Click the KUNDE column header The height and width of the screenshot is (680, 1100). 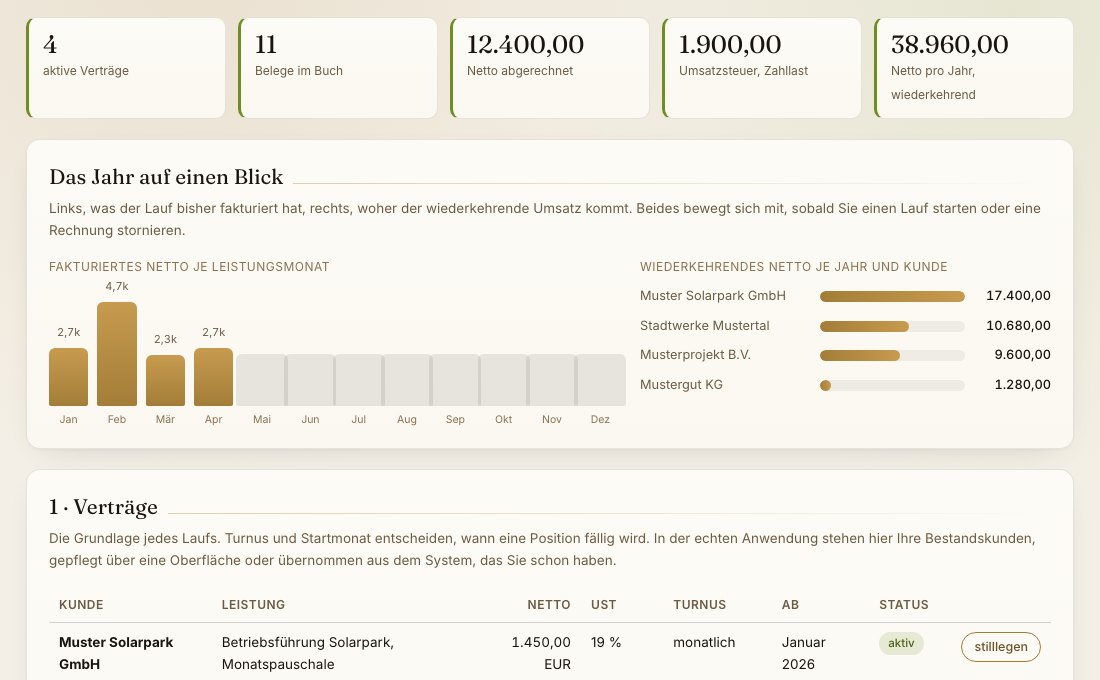tap(81, 605)
